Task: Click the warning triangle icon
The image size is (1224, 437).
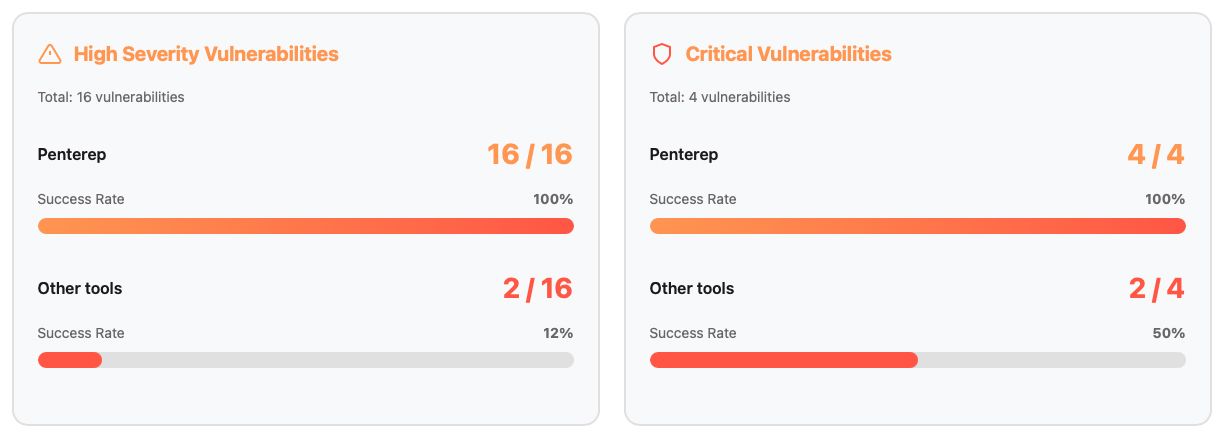Action: click(50, 54)
